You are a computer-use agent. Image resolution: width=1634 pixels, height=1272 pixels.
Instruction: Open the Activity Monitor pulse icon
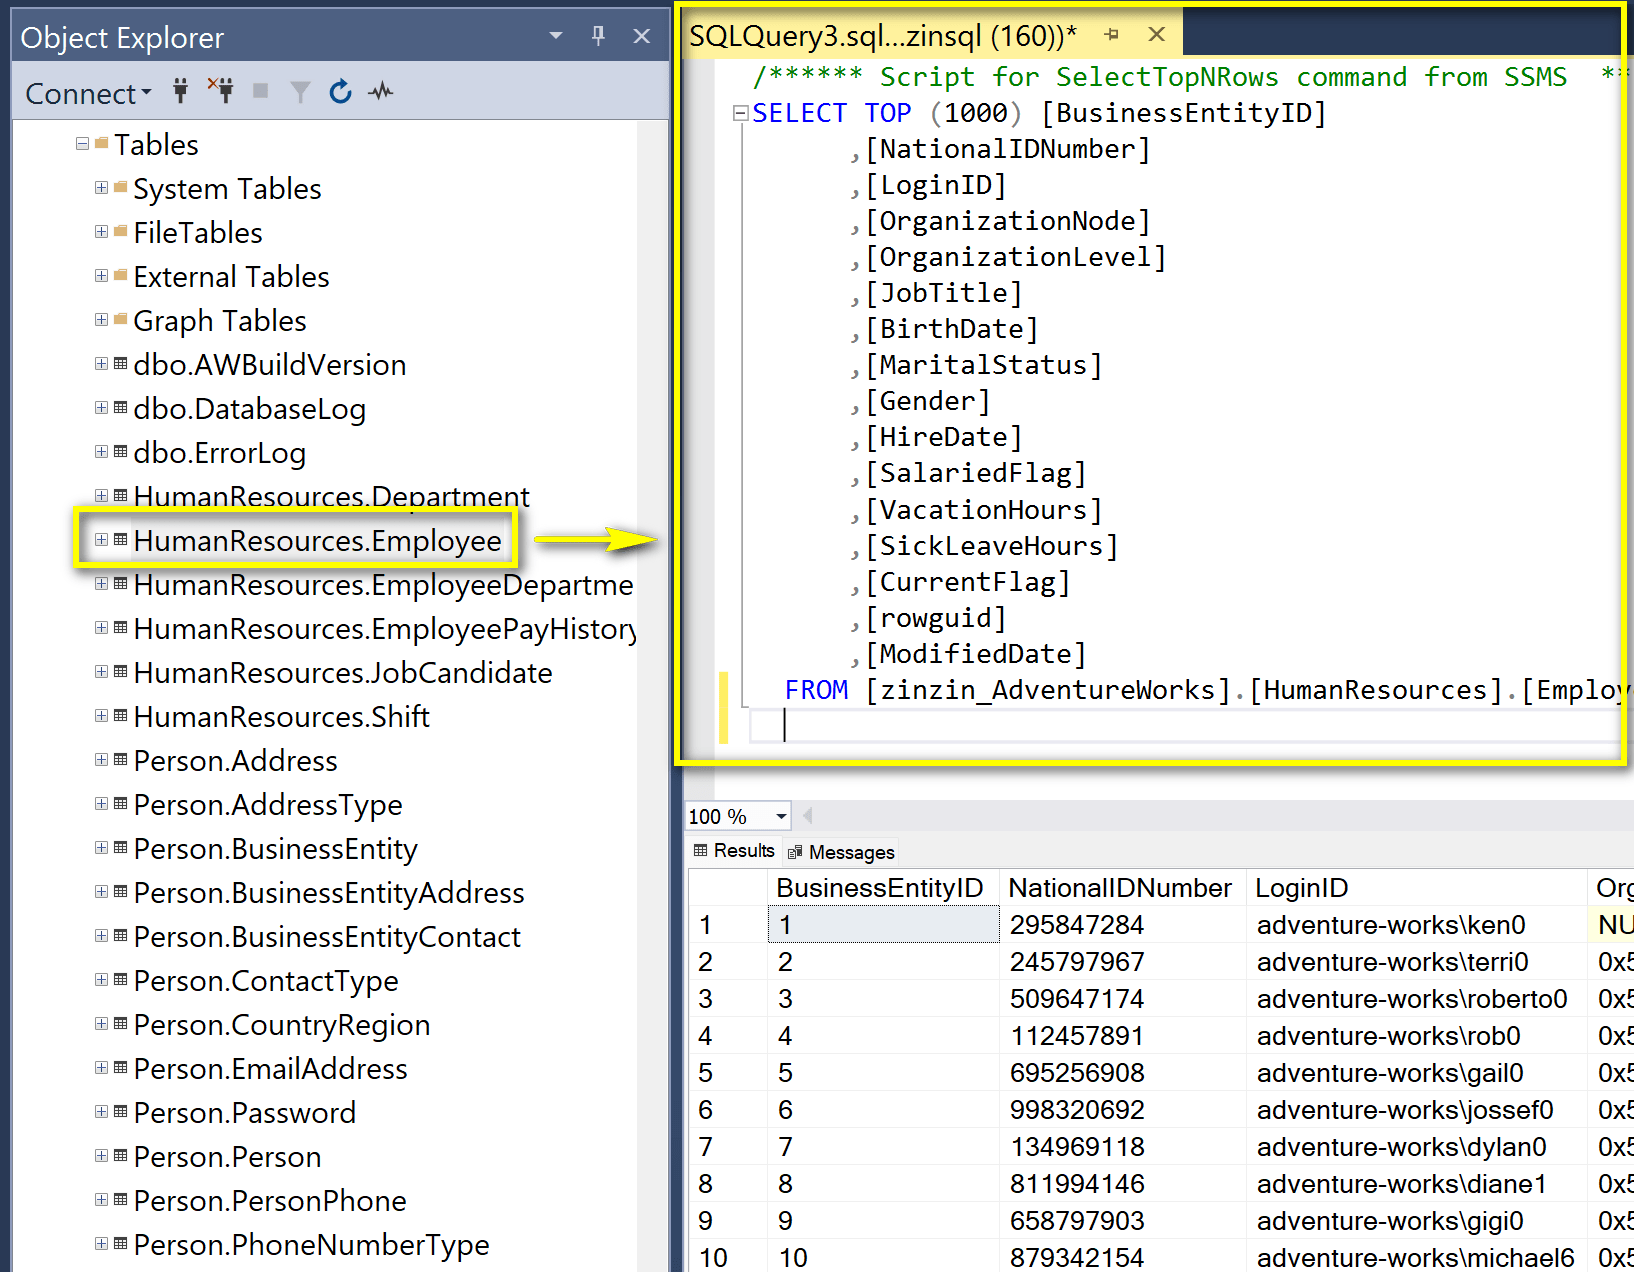(381, 92)
